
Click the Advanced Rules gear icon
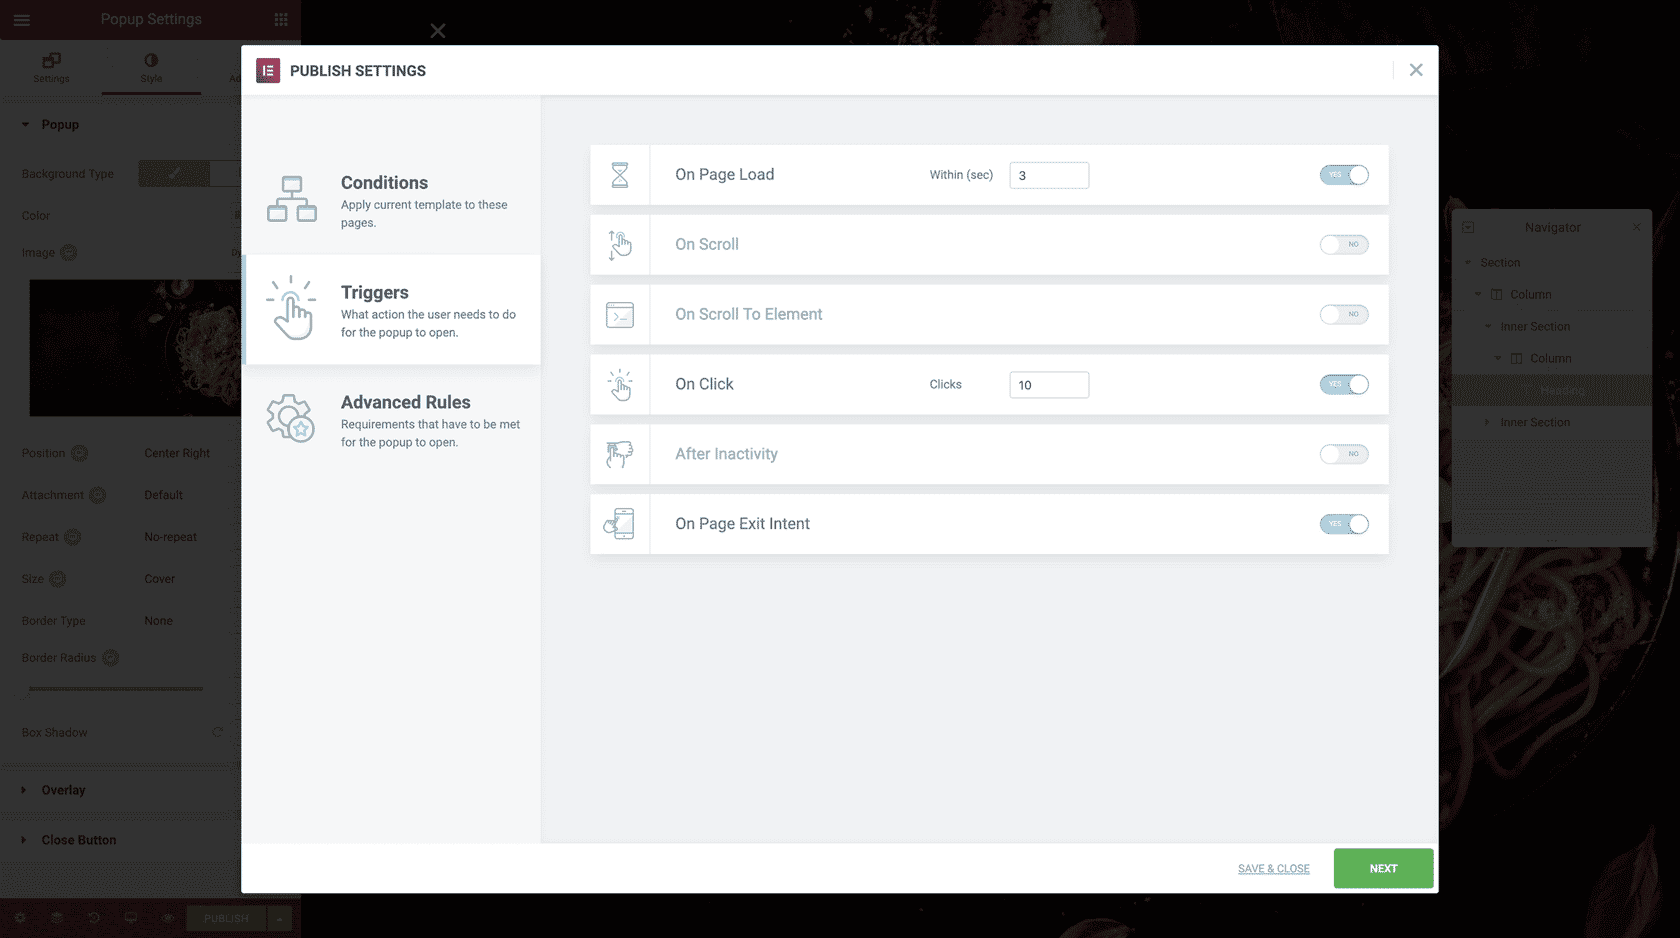click(291, 418)
